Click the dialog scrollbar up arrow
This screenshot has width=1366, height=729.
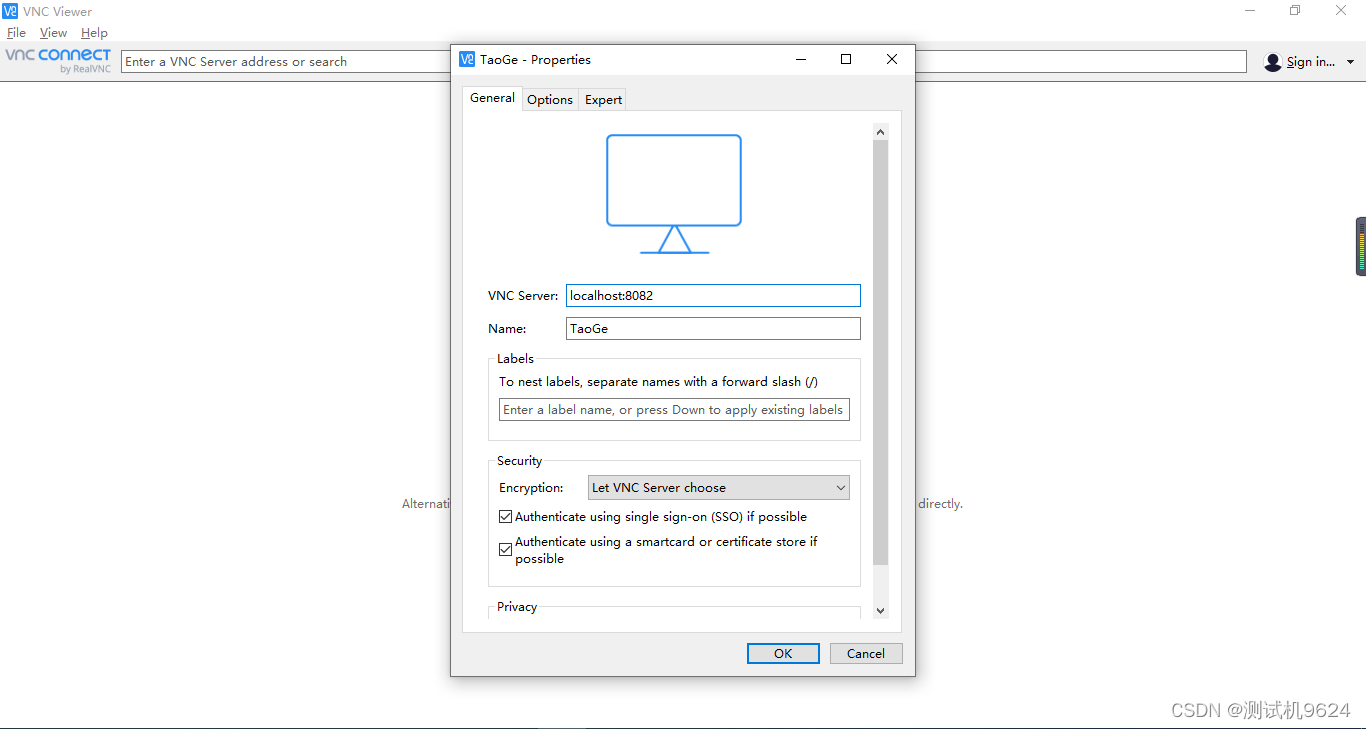pos(880,131)
